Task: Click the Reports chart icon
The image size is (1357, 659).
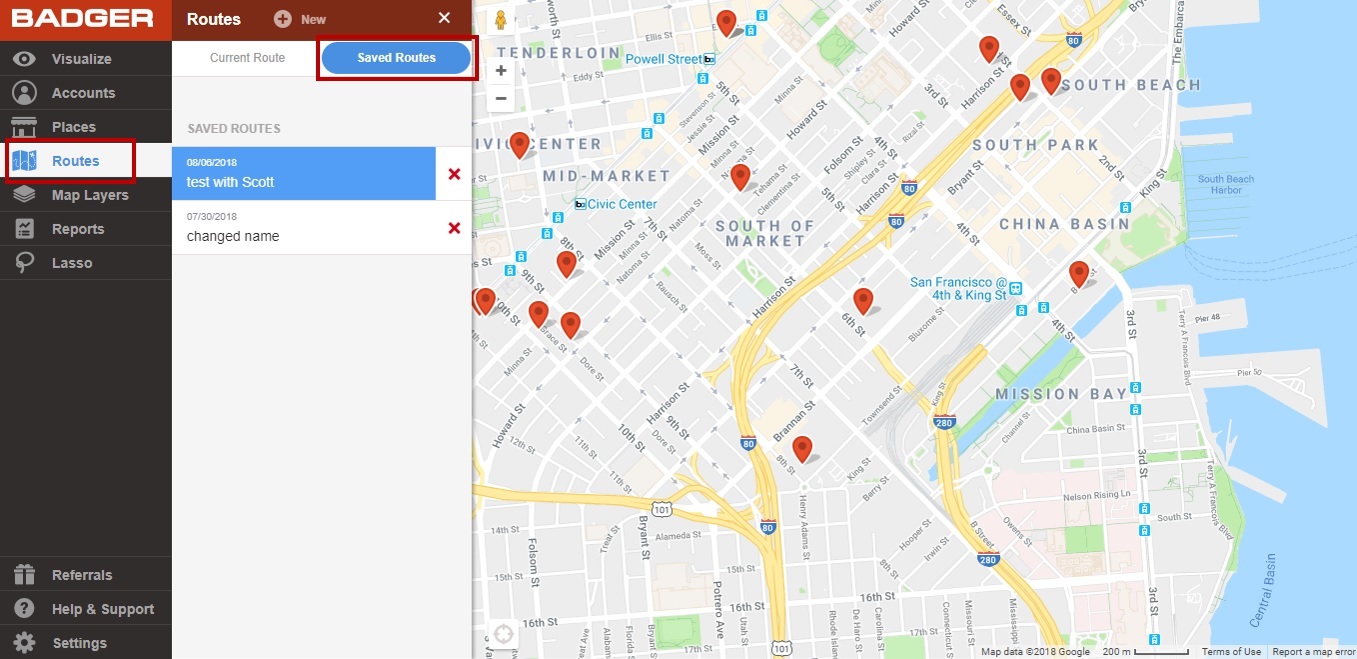Action: 24,229
